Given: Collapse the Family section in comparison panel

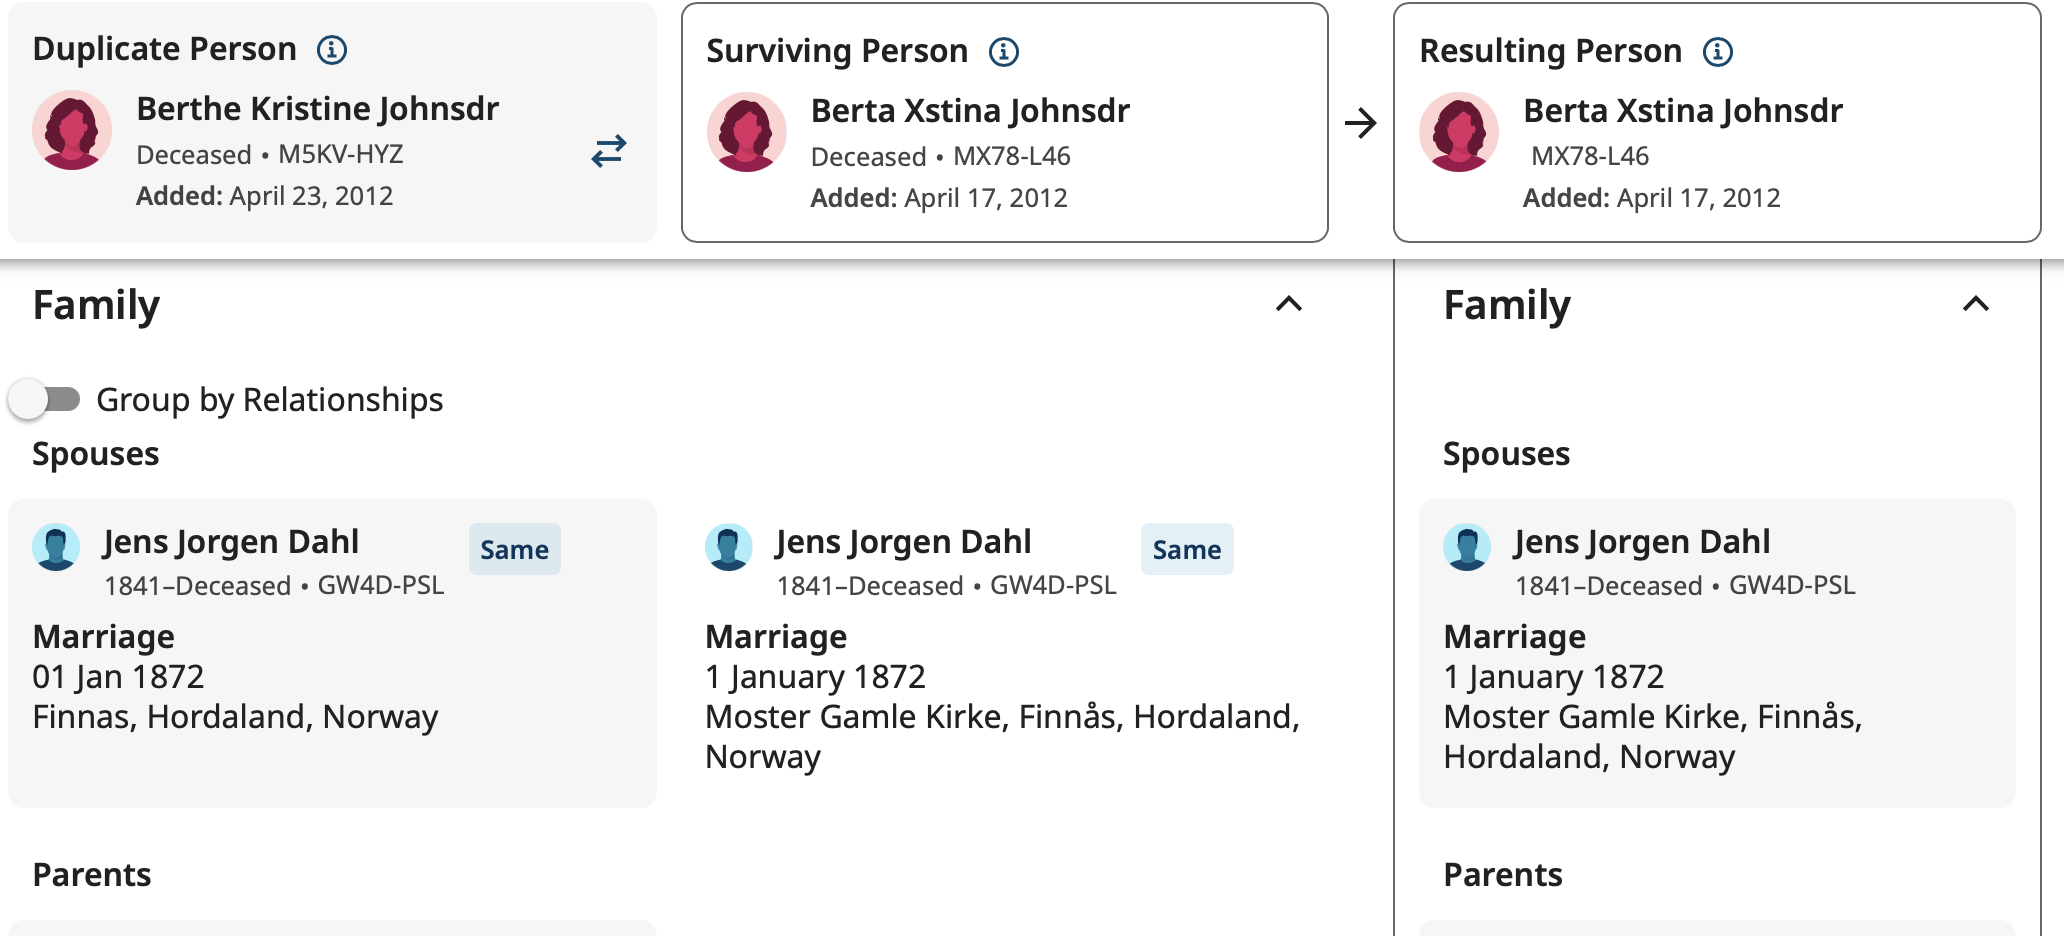Looking at the screenshot, I should (x=1289, y=304).
